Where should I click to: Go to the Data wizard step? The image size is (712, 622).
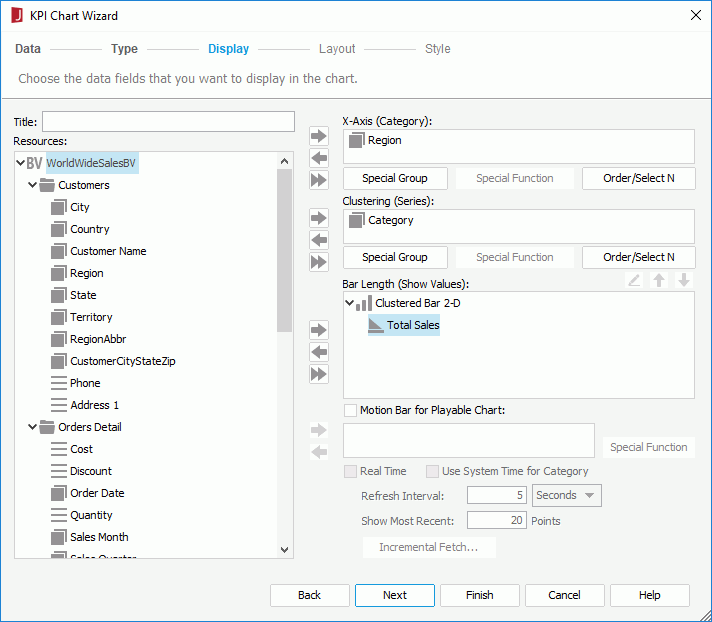point(28,49)
